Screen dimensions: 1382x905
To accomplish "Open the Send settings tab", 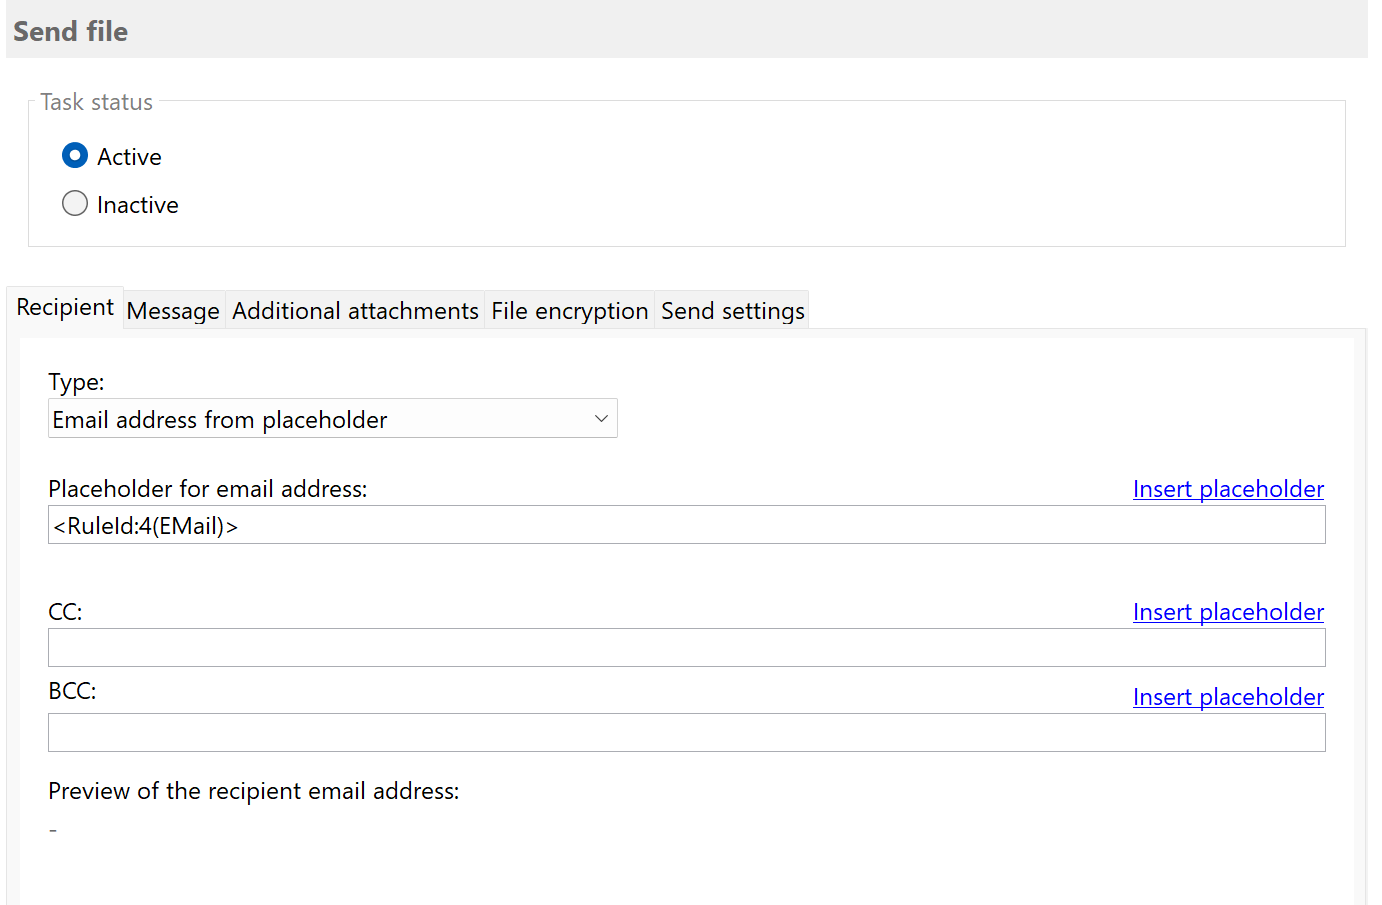I will point(731,310).
